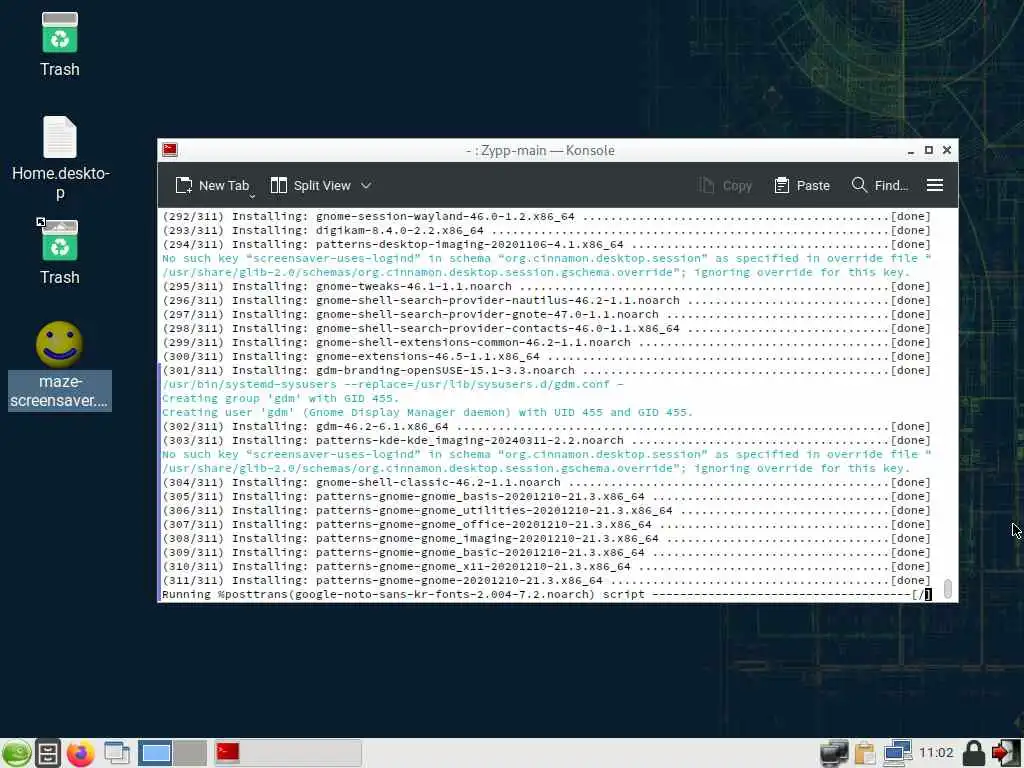Viewport: 1024px width, 768px height.
Task: Click the 11:02 clock
Action: 936,753
